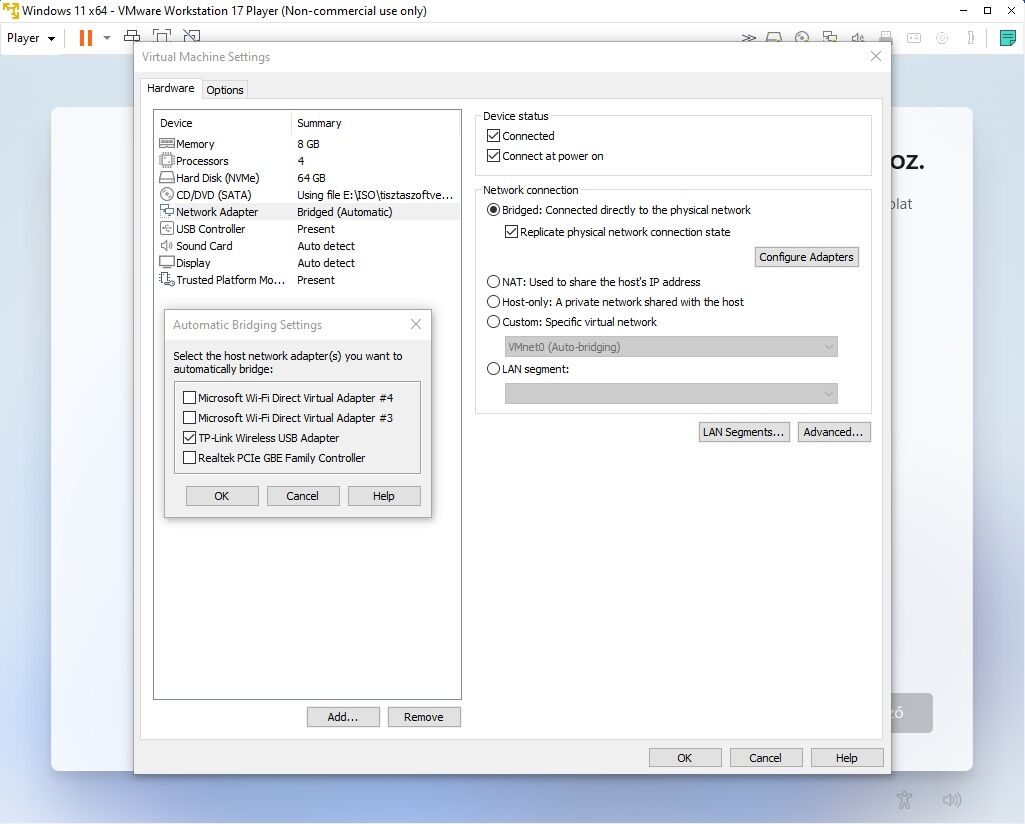Screen dimensions: 1025x824
Task: Select the Network Adapter device row
Action: [309, 212]
